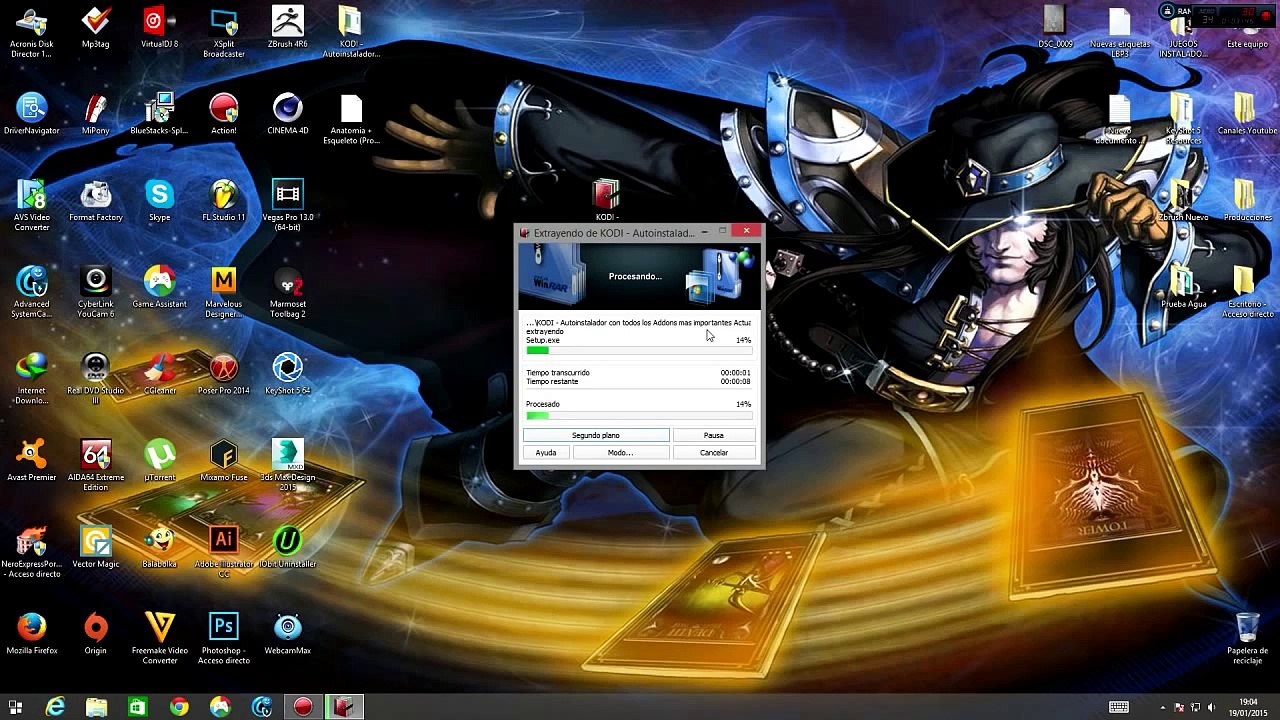Select the Internet Download desktop icon
Viewport: 1280px width, 720px height.
[x=32, y=380]
